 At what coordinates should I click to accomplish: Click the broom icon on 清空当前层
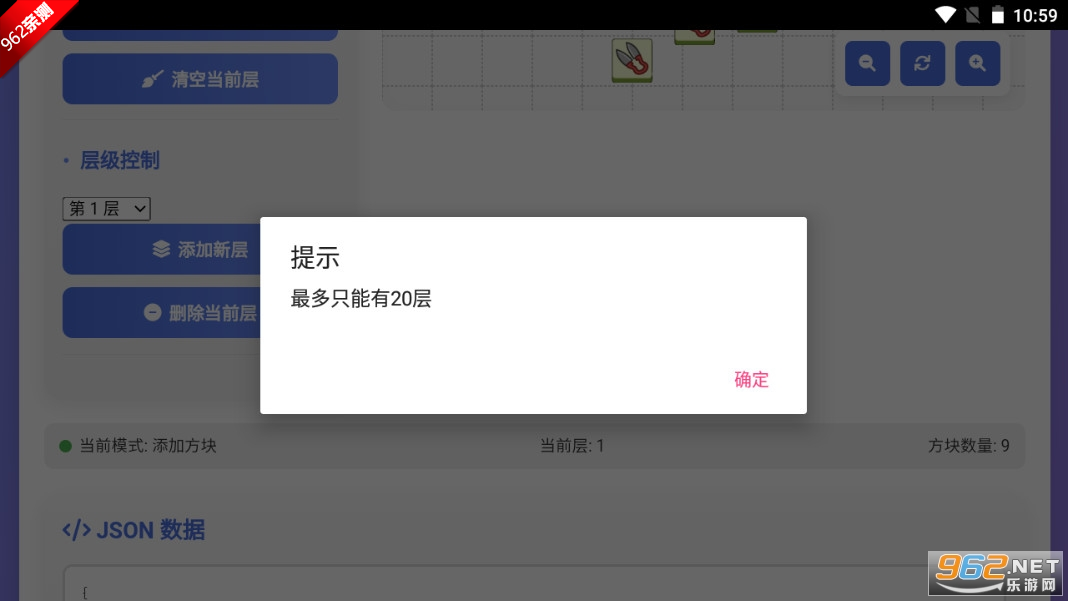pos(152,80)
